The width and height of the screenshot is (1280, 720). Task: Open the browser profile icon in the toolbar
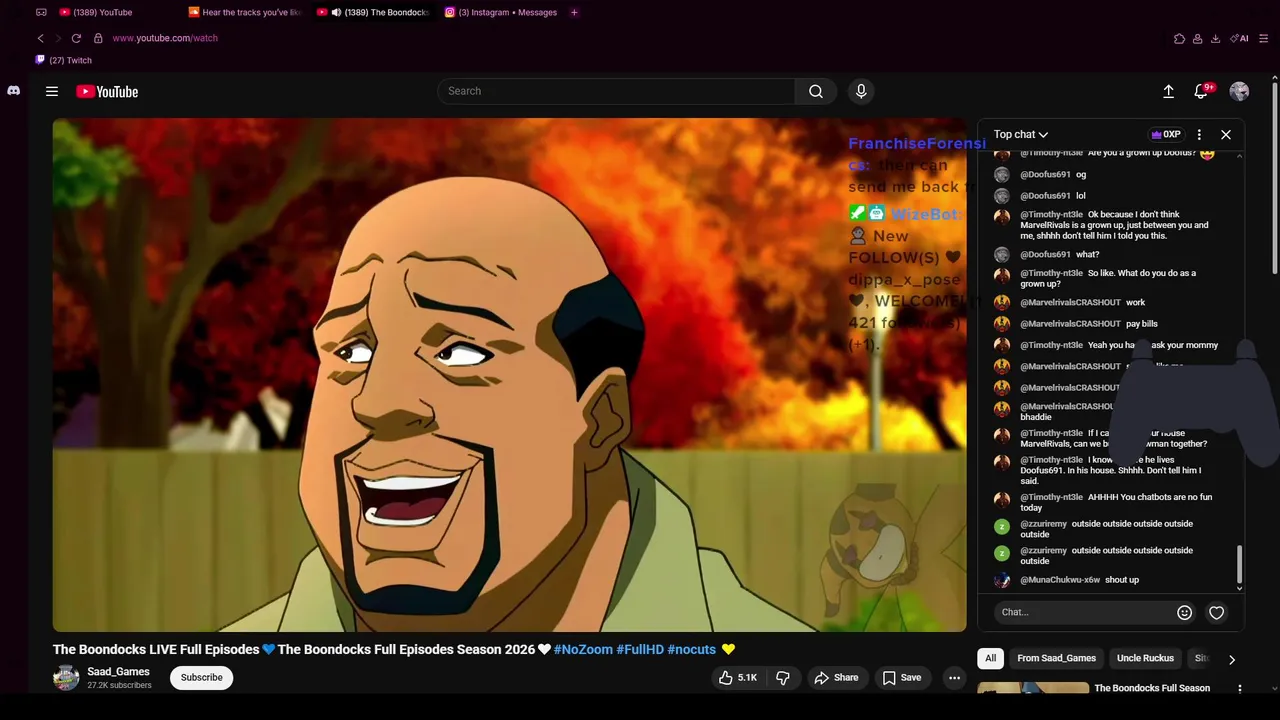1197,38
